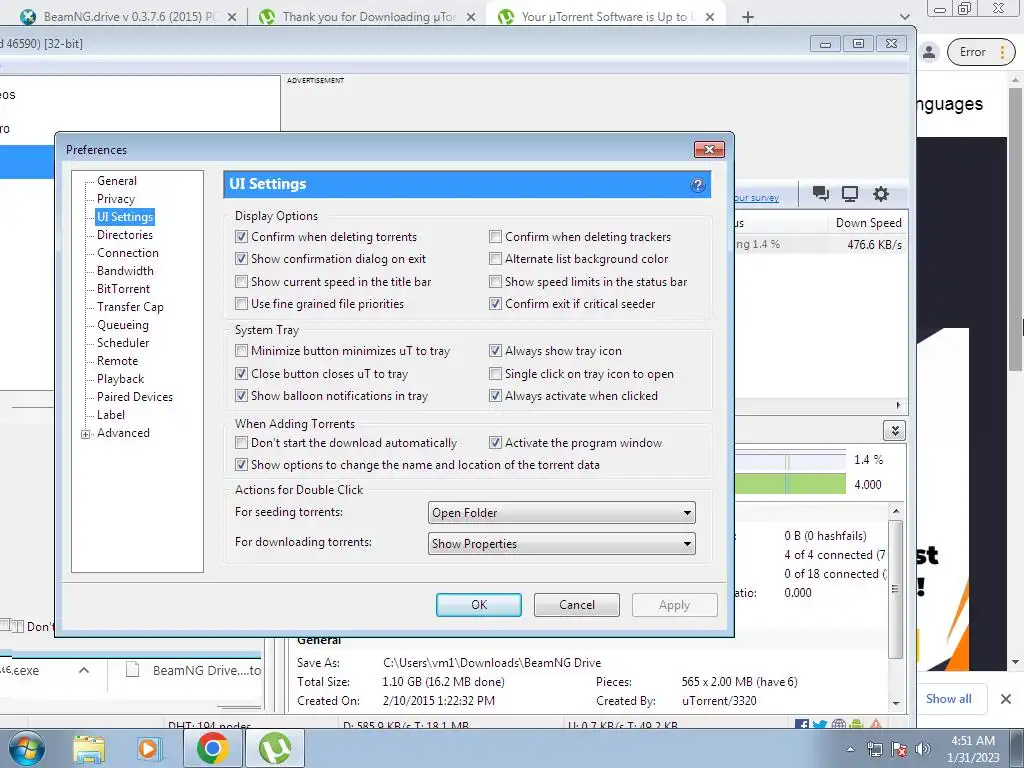Uncheck Always show tray icon
Viewport: 1024px width, 768px height.
pyautogui.click(x=495, y=351)
